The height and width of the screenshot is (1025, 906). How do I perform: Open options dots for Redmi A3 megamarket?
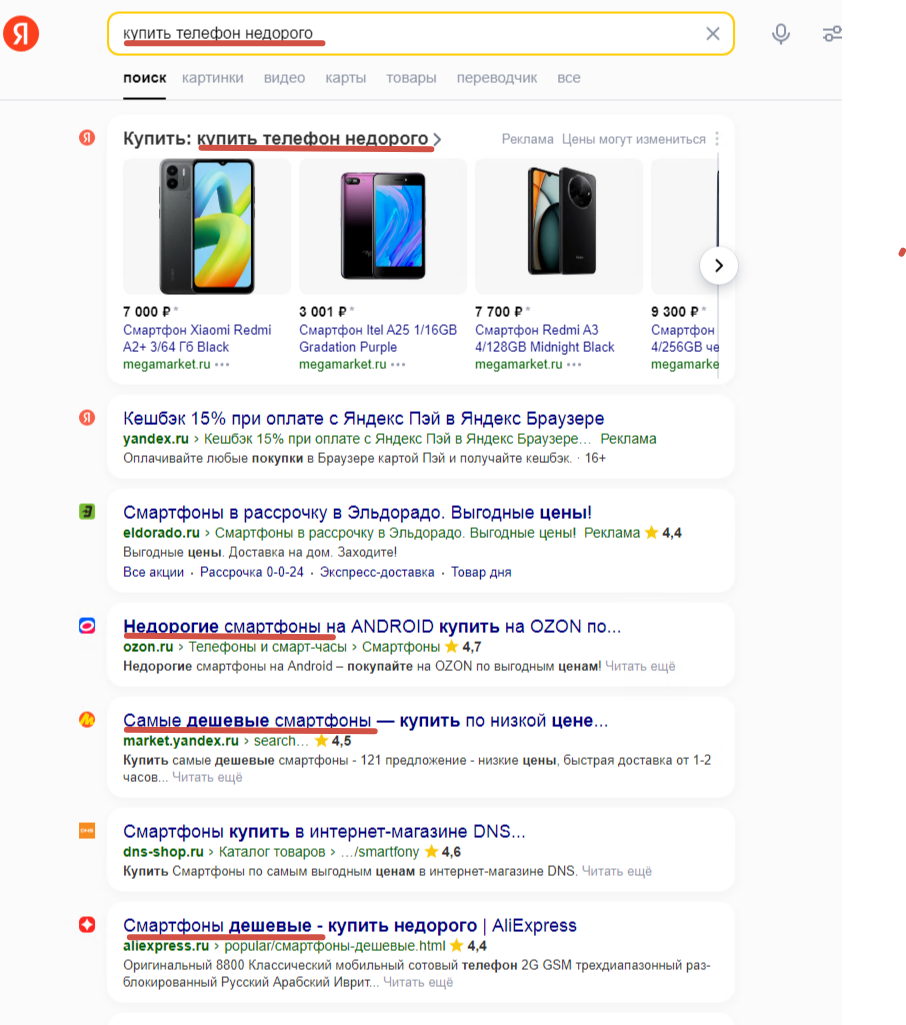tap(574, 365)
